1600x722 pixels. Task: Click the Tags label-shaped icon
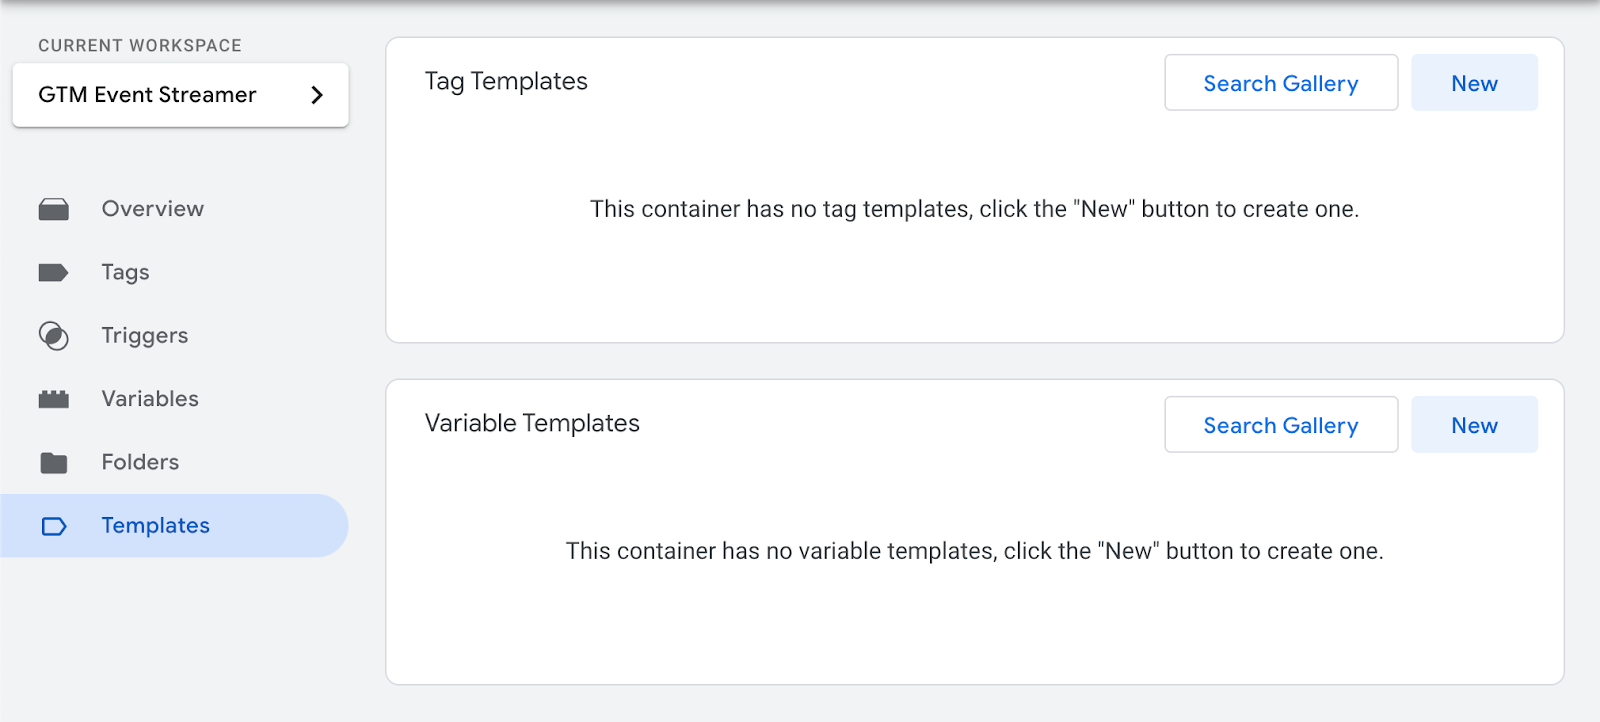pos(54,272)
